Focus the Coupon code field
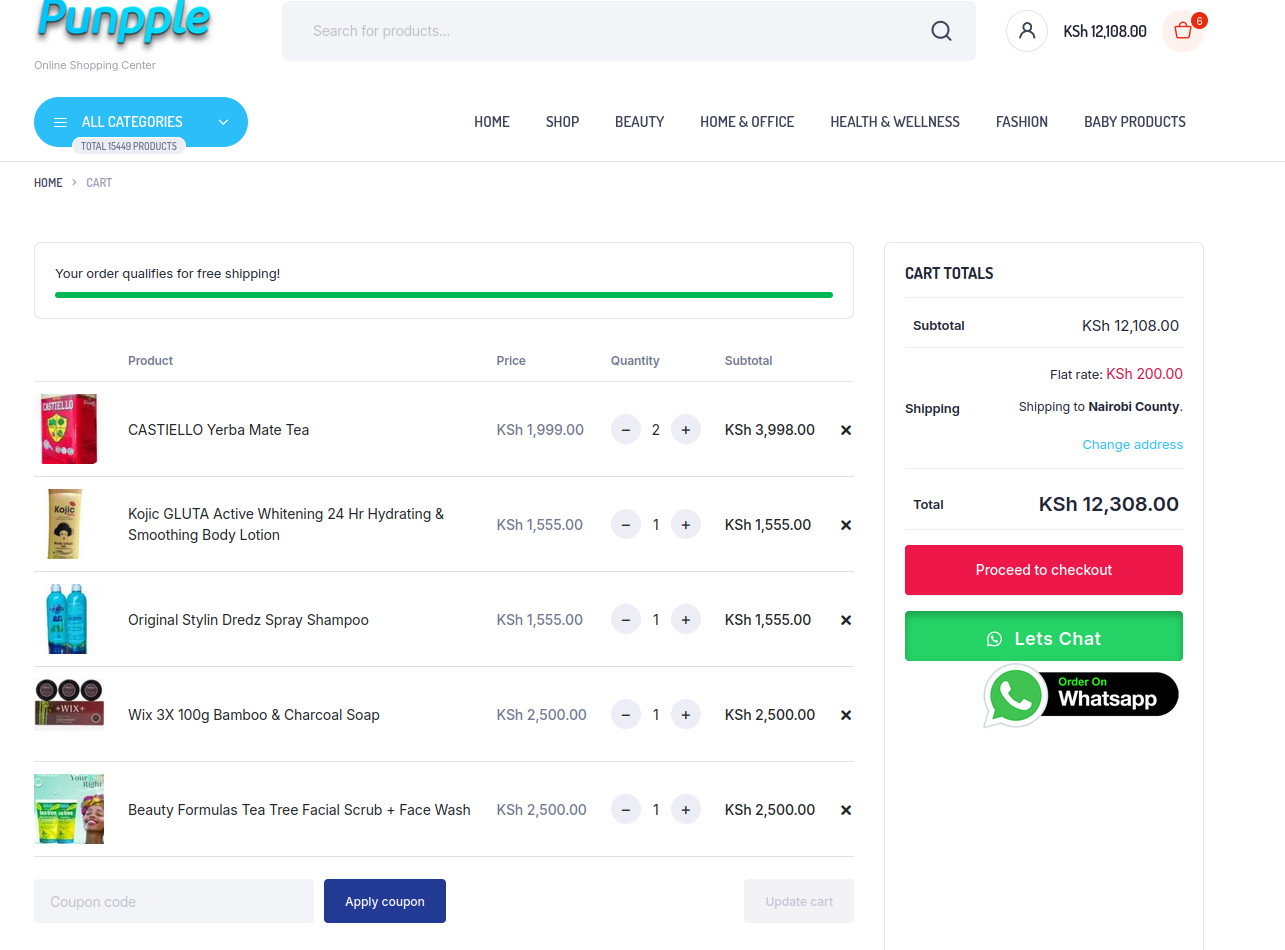The image size is (1285, 950). coord(174,901)
